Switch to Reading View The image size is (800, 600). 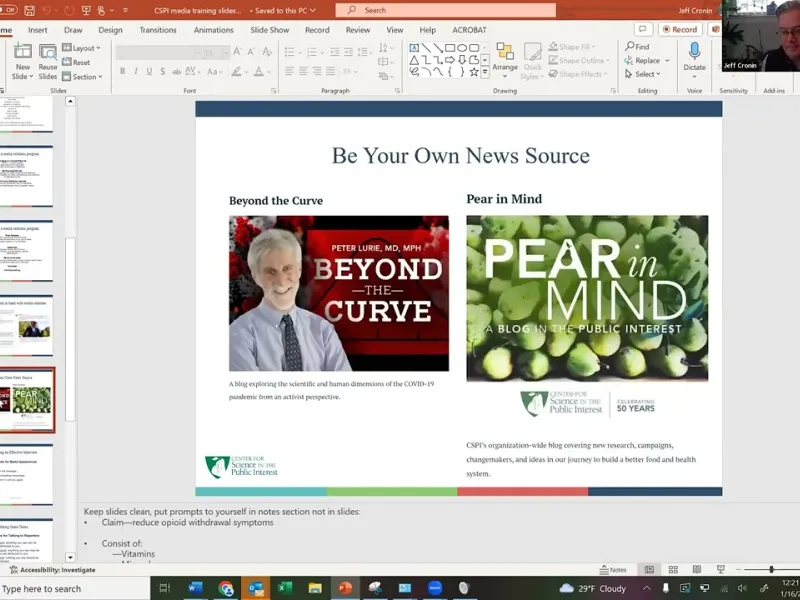697,569
